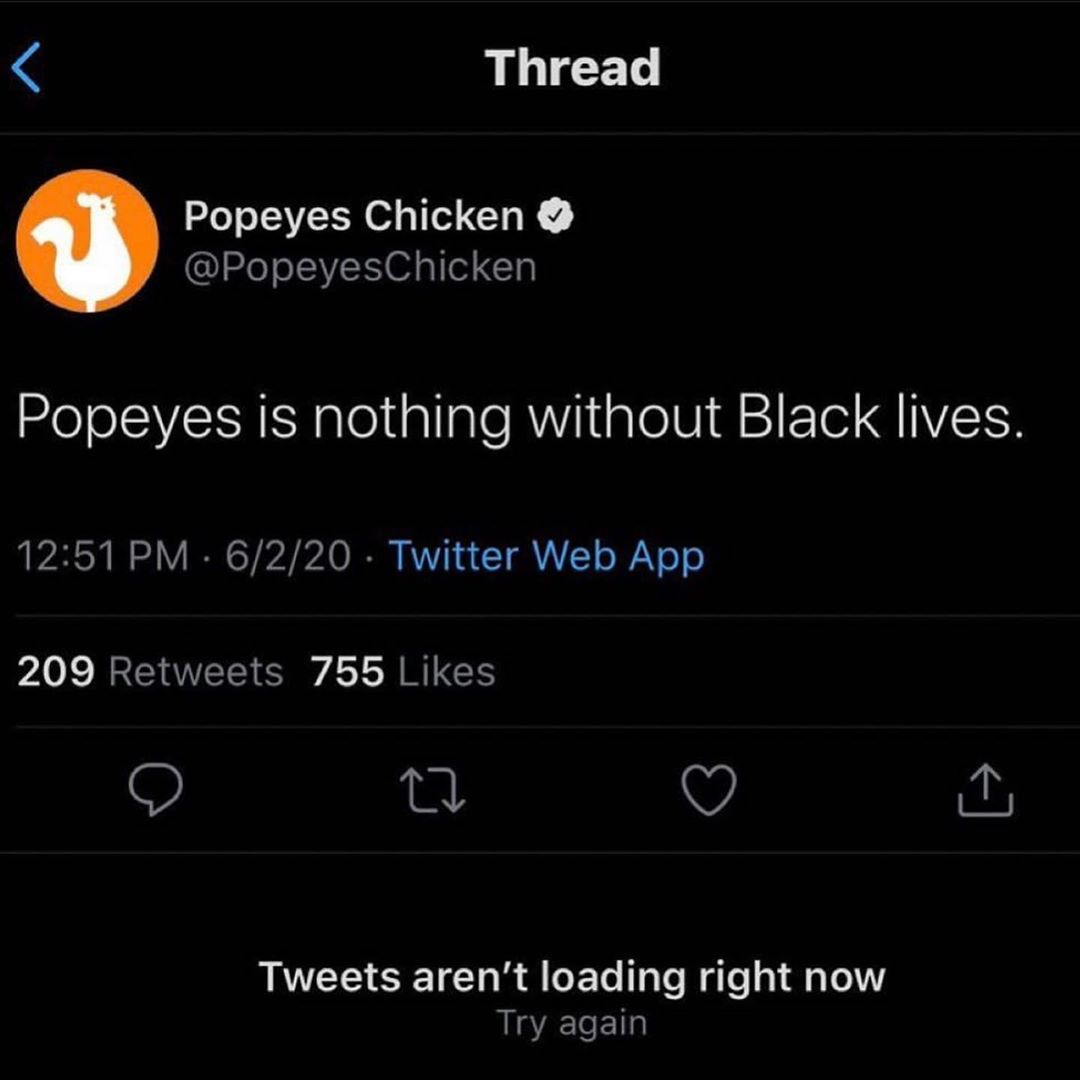Open the Popeyes Chicken display name
The height and width of the screenshot is (1080, 1080).
[353, 217]
